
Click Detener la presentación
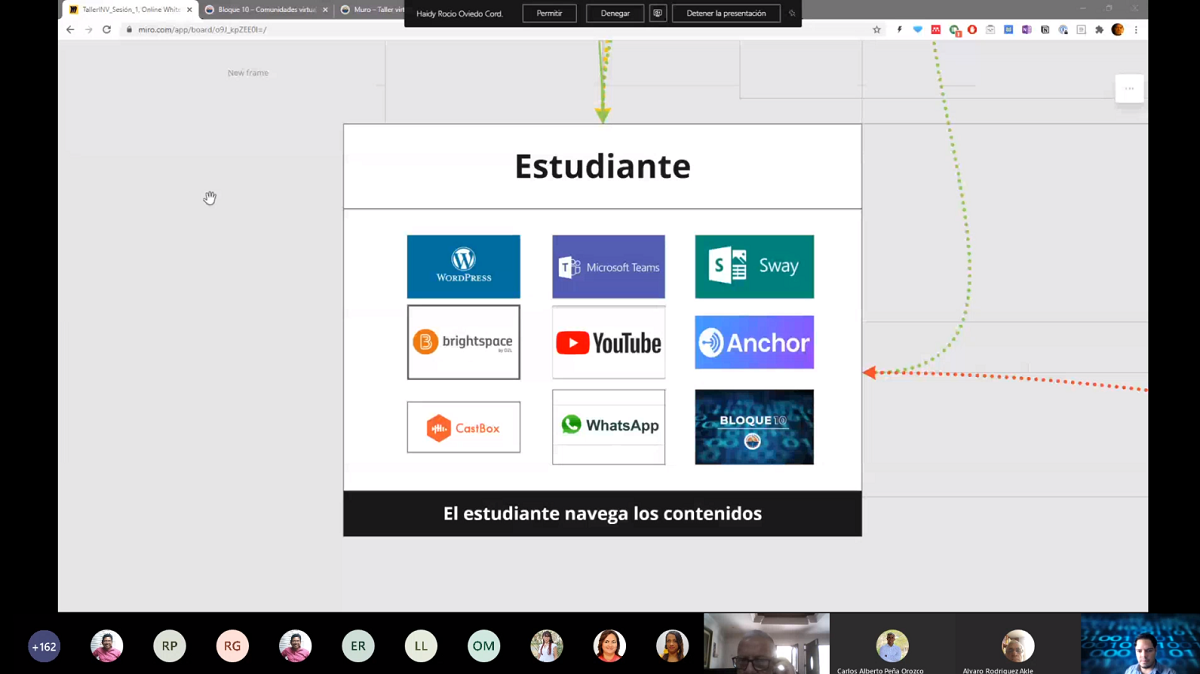tap(726, 14)
